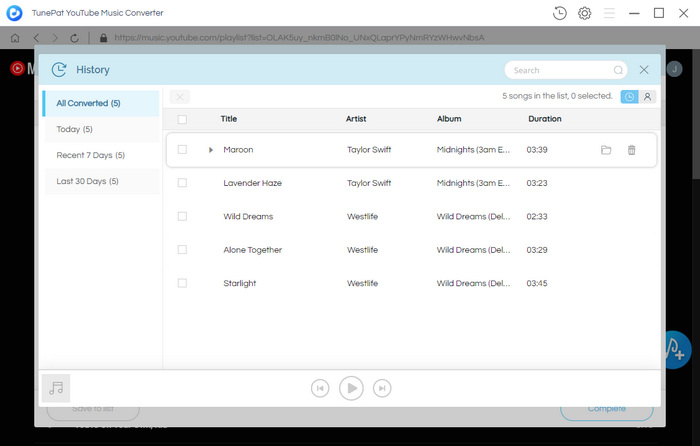Click the music note album art placeholder
The height and width of the screenshot is (446, 700).
click(x=56, y=388)
